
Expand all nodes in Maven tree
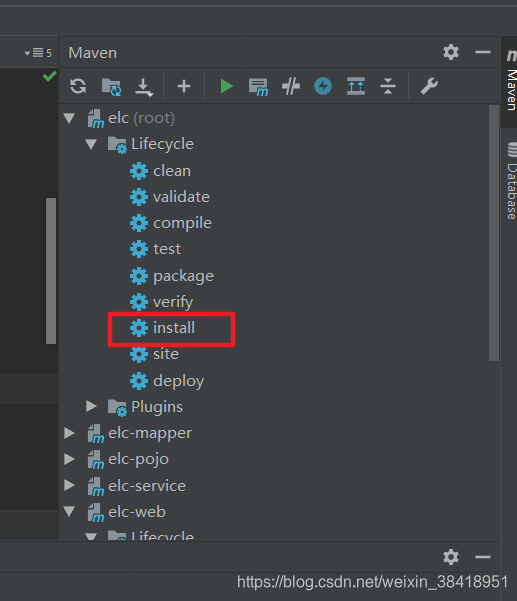356,85
